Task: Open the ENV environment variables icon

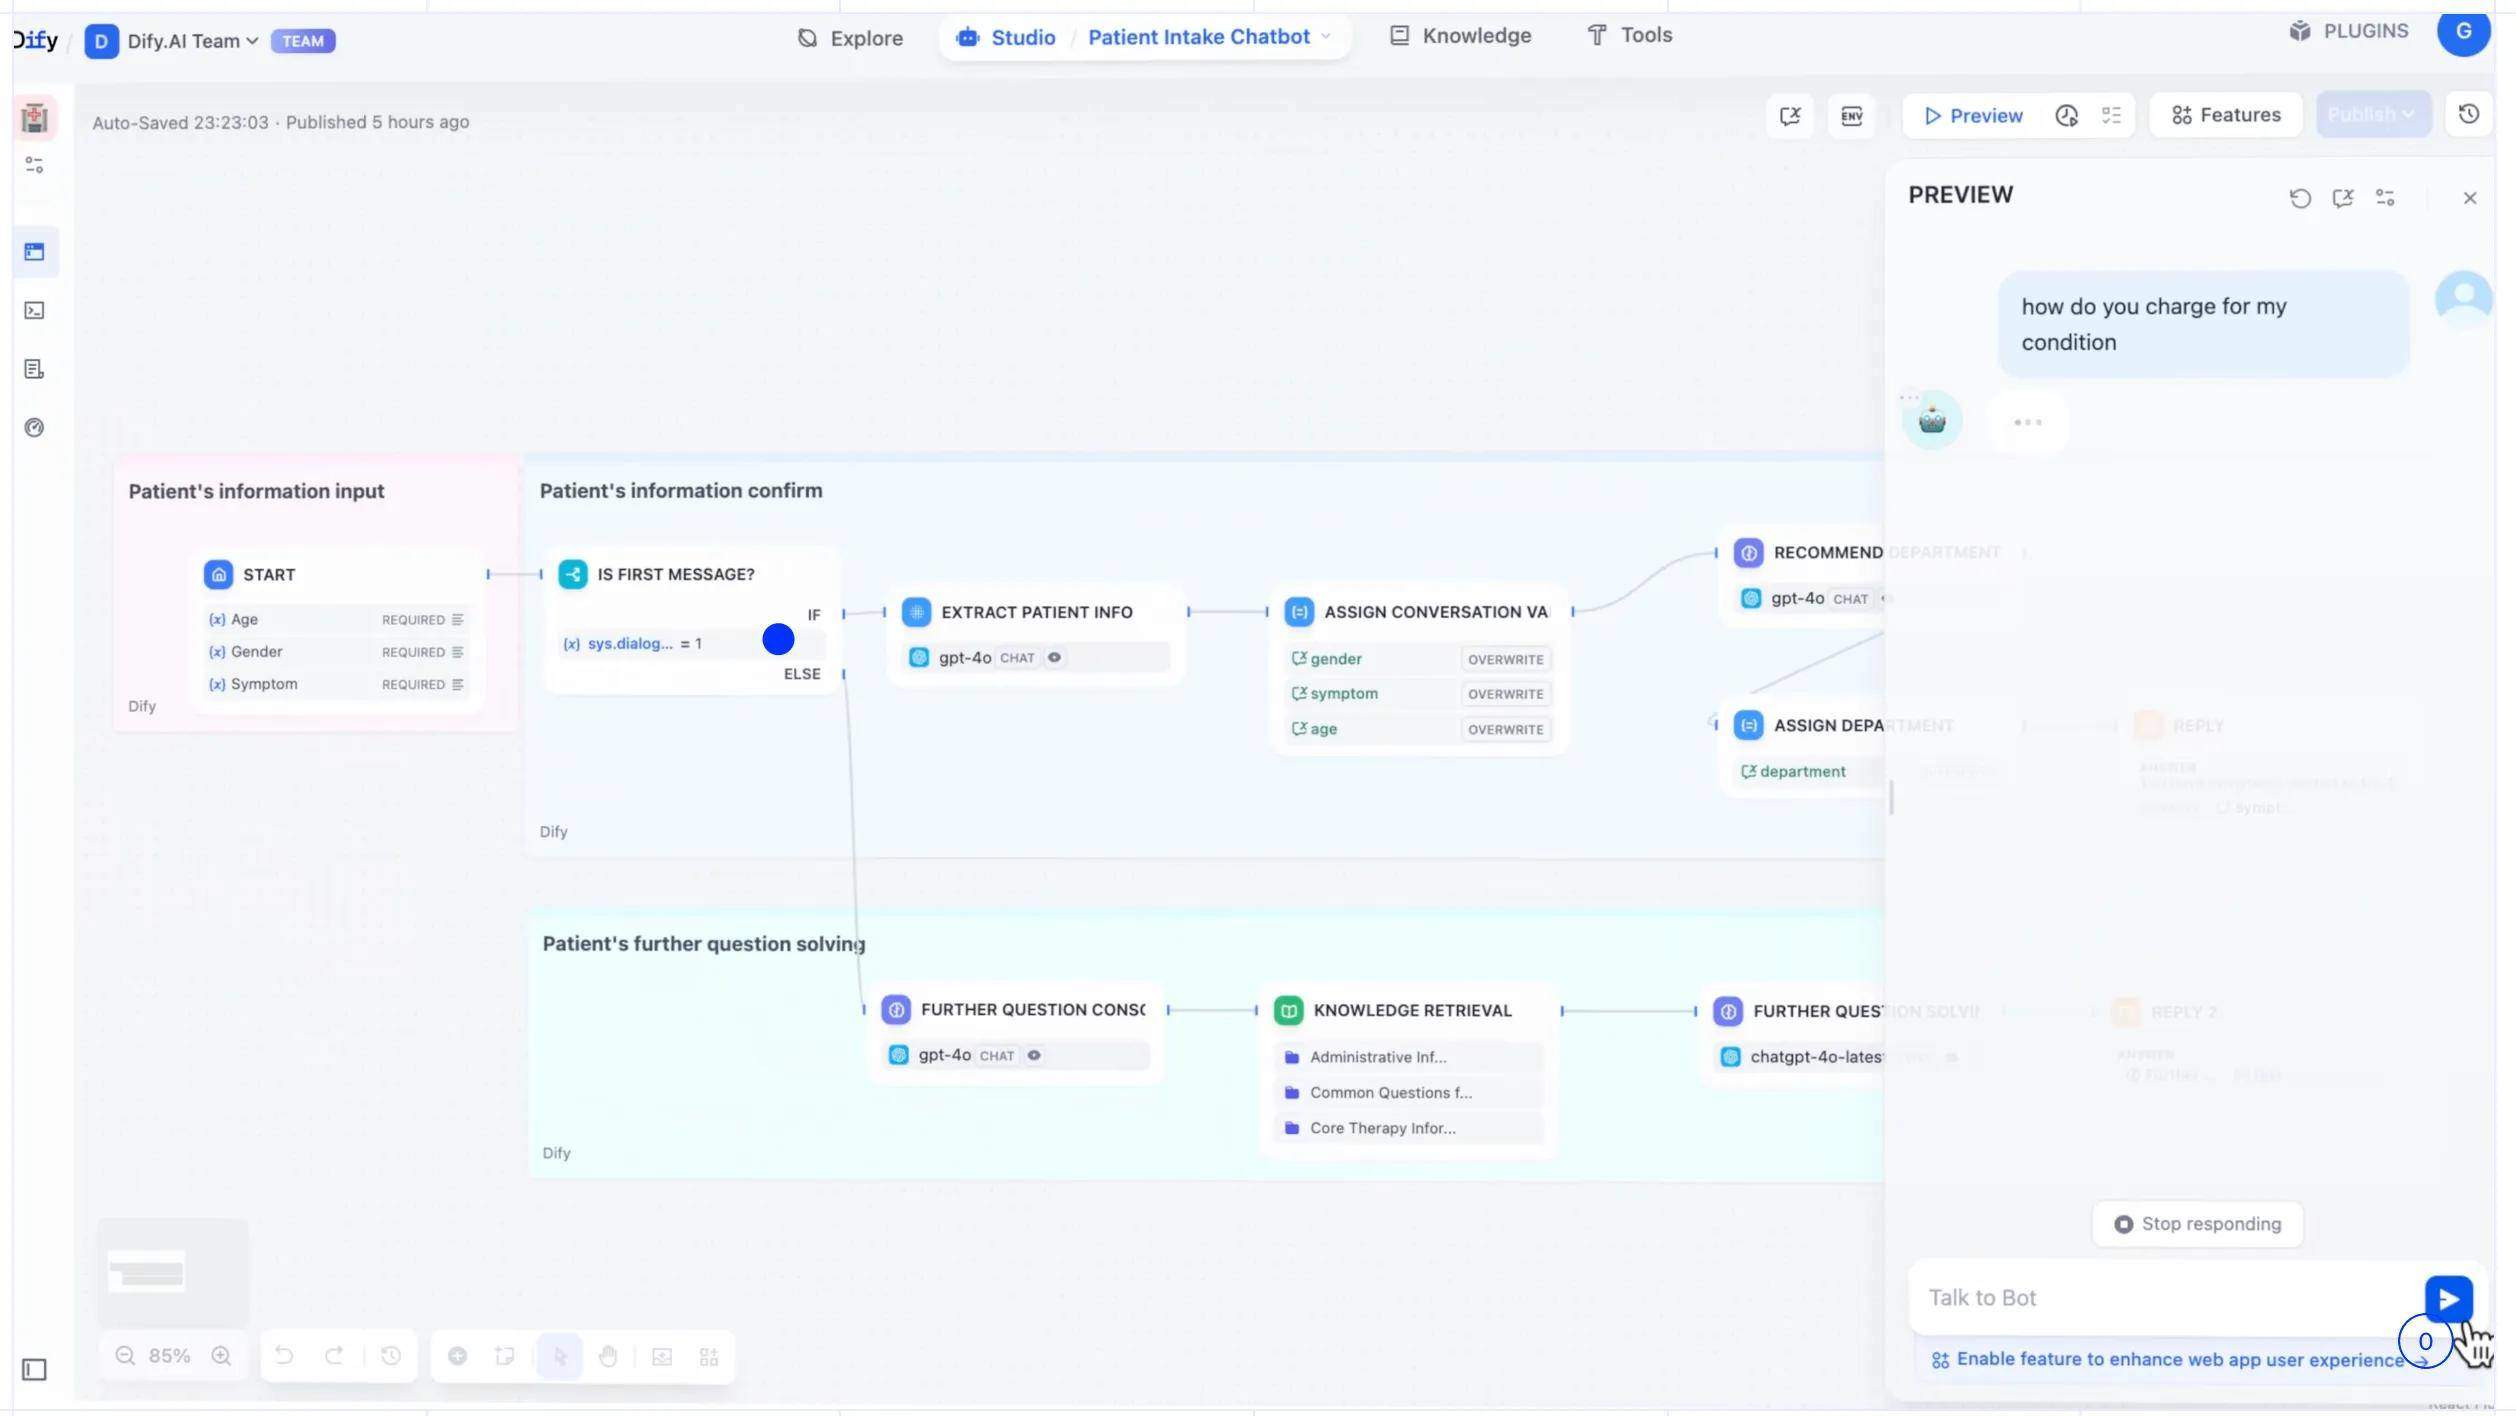Action: (x=1851, y=116)
